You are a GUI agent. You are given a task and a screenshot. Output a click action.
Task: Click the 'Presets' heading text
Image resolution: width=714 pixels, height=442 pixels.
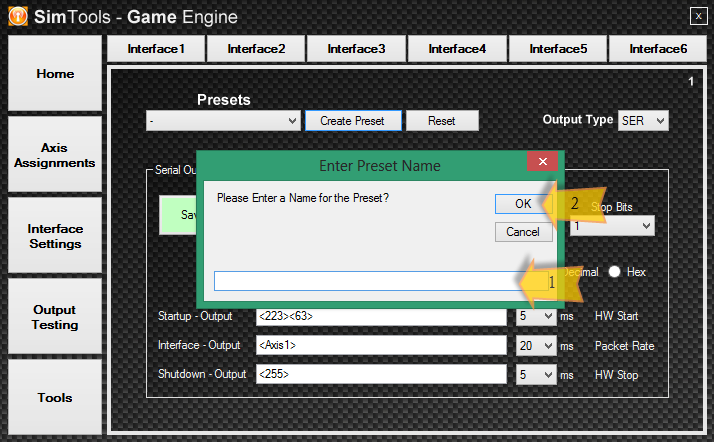click(x=224, y=100)
